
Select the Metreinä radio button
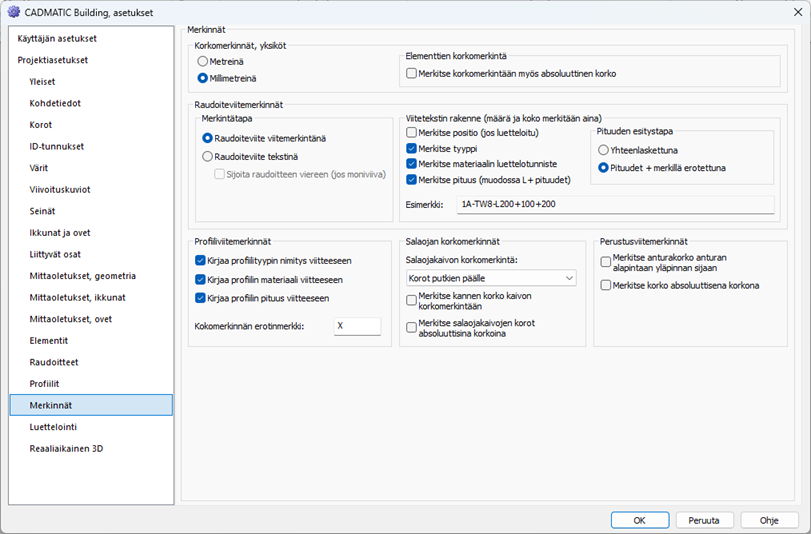(203, 61)
